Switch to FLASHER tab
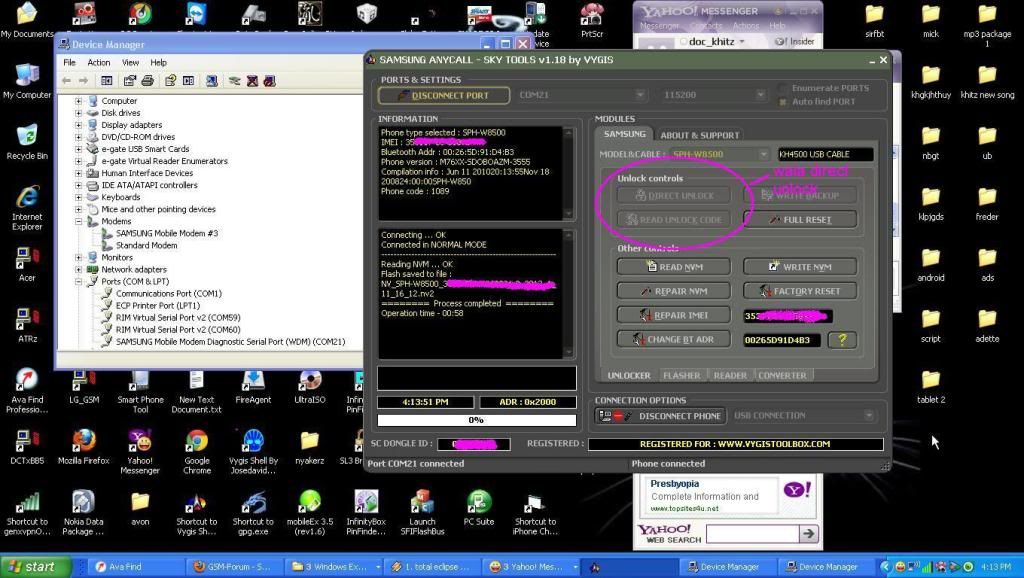Screen dimensions: 1024x578 point(681,376)
